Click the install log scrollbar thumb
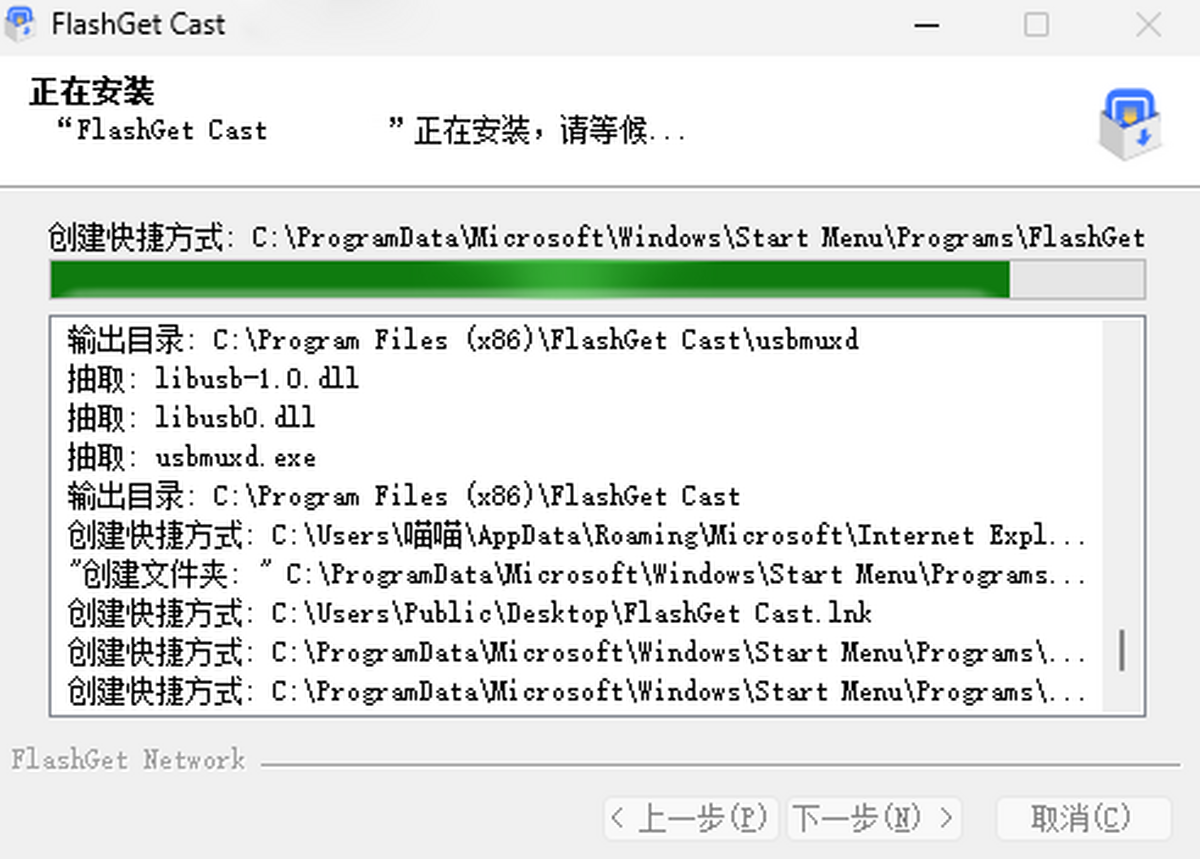This screenshot has height=859, width=1200. [x=1121, y=650]
